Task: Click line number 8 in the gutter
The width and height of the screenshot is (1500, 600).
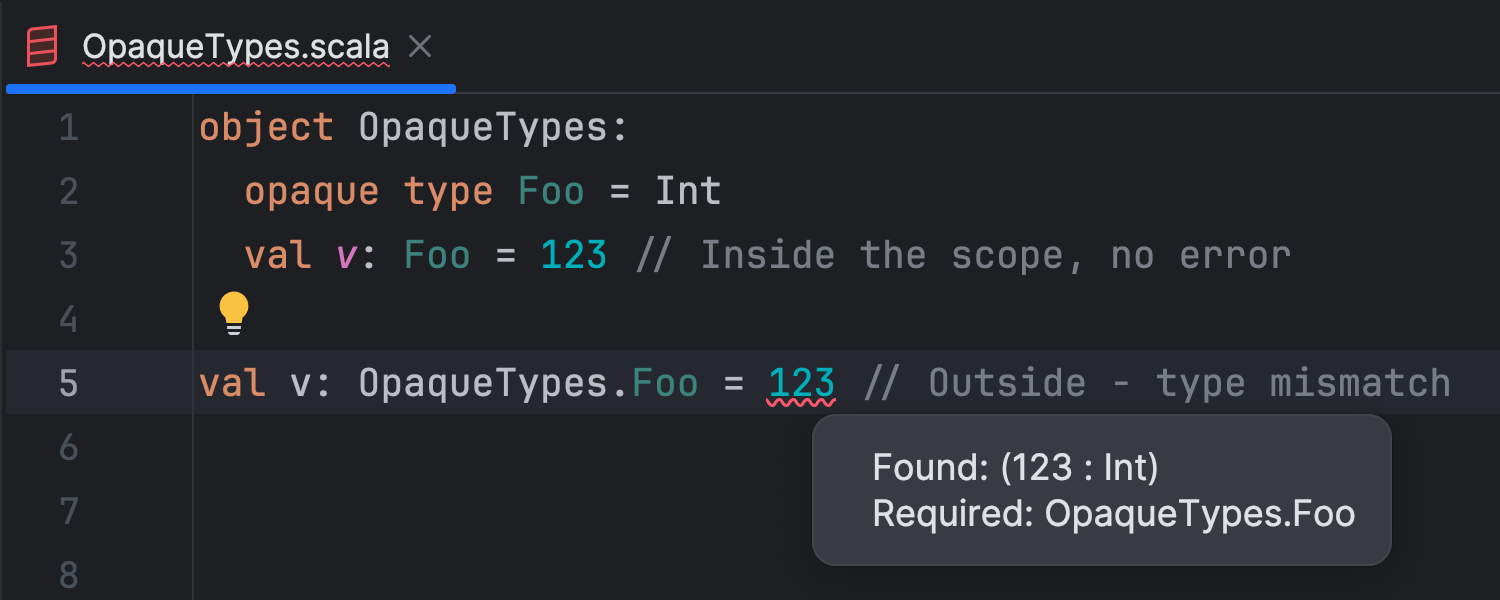Action: [x=68, y=575]
